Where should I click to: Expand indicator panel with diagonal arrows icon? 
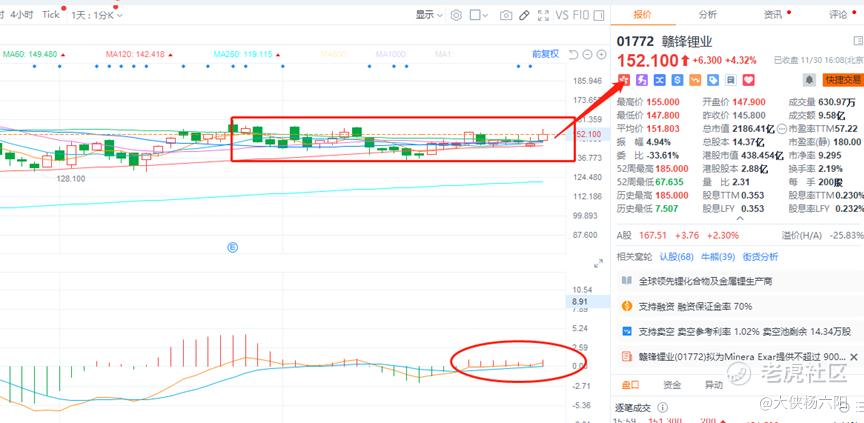[x=598, y=264]
